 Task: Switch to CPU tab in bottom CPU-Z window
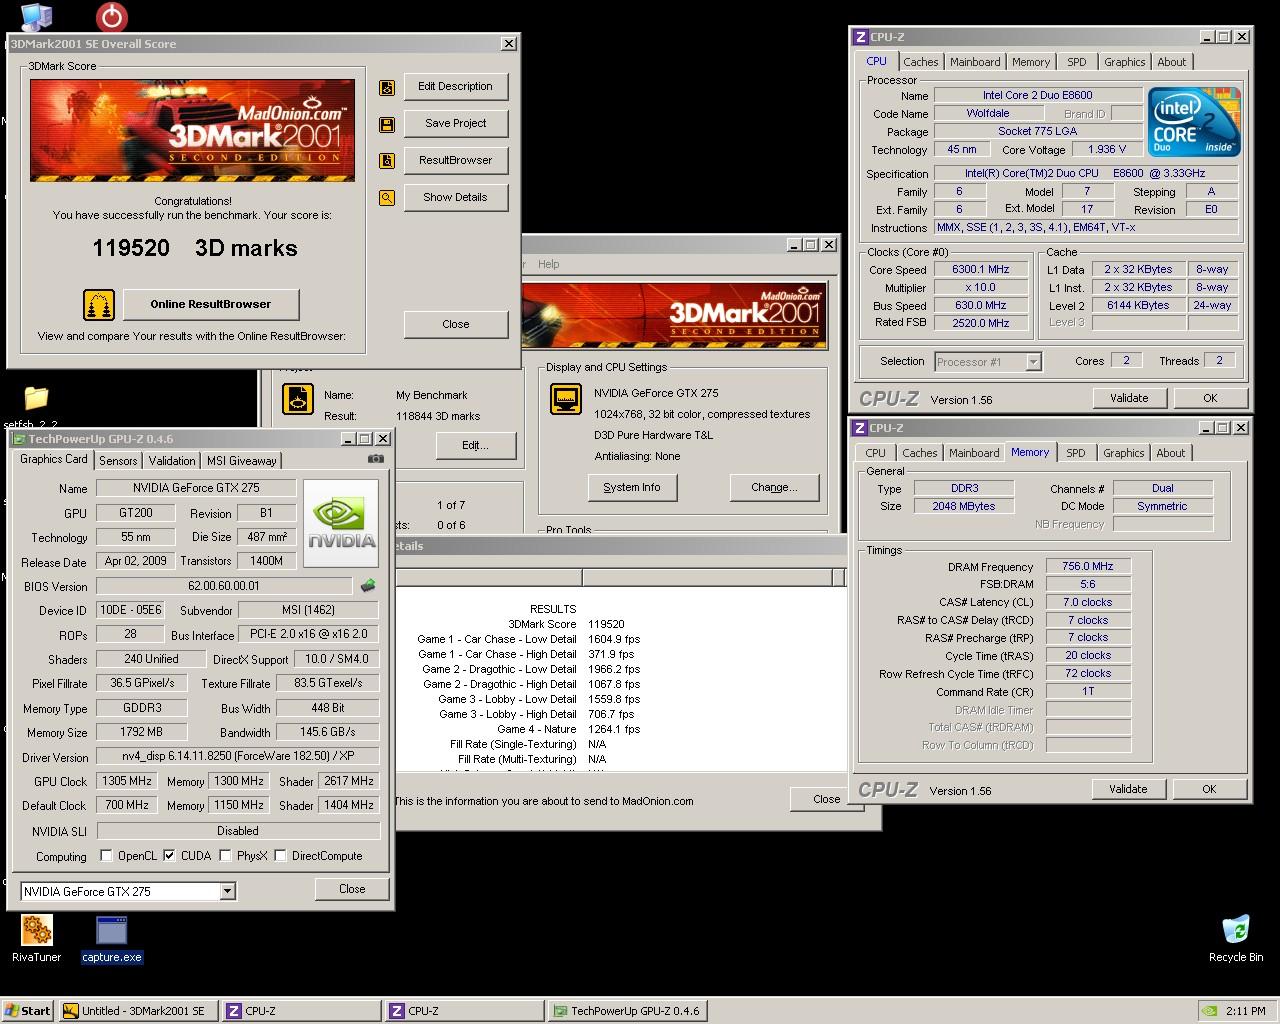875,453
